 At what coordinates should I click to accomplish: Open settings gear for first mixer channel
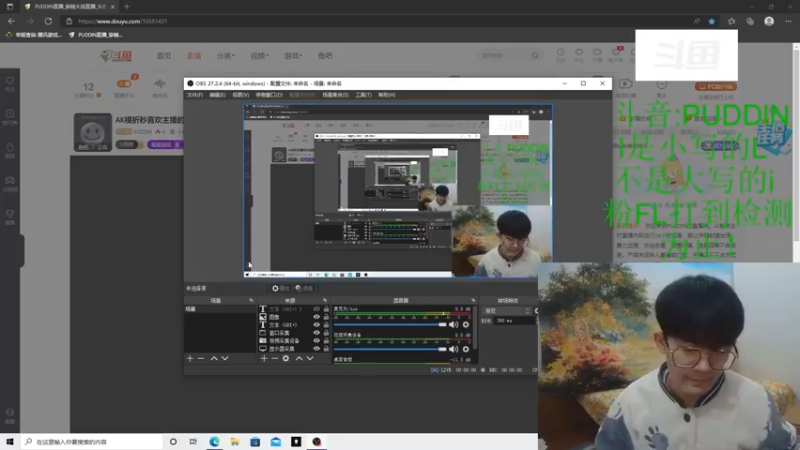[466, 324]
